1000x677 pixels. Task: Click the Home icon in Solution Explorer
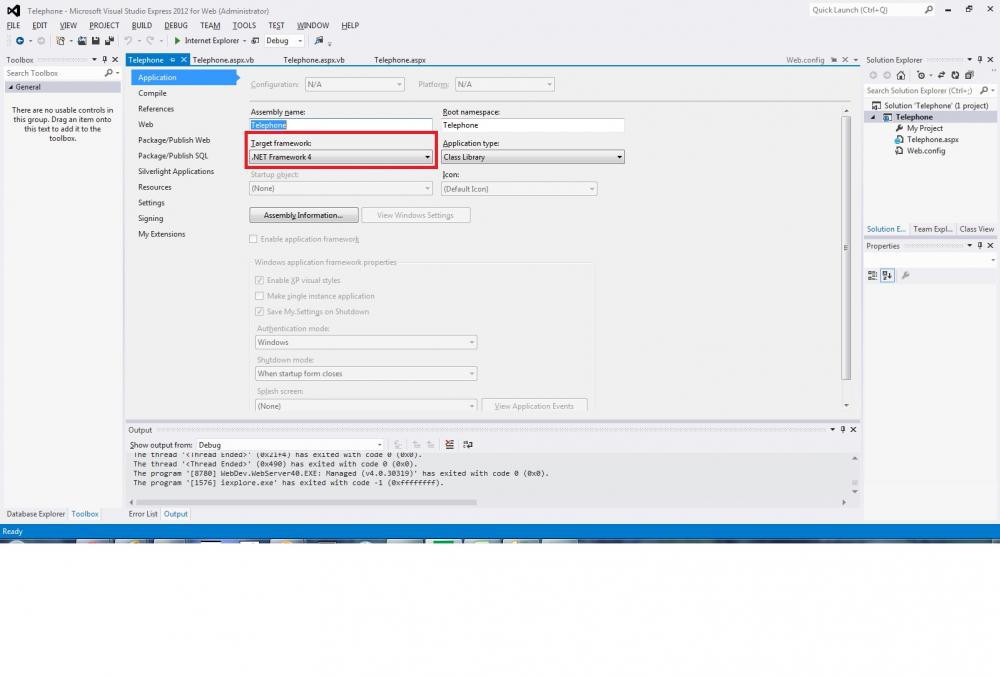(x=901, y=75)
